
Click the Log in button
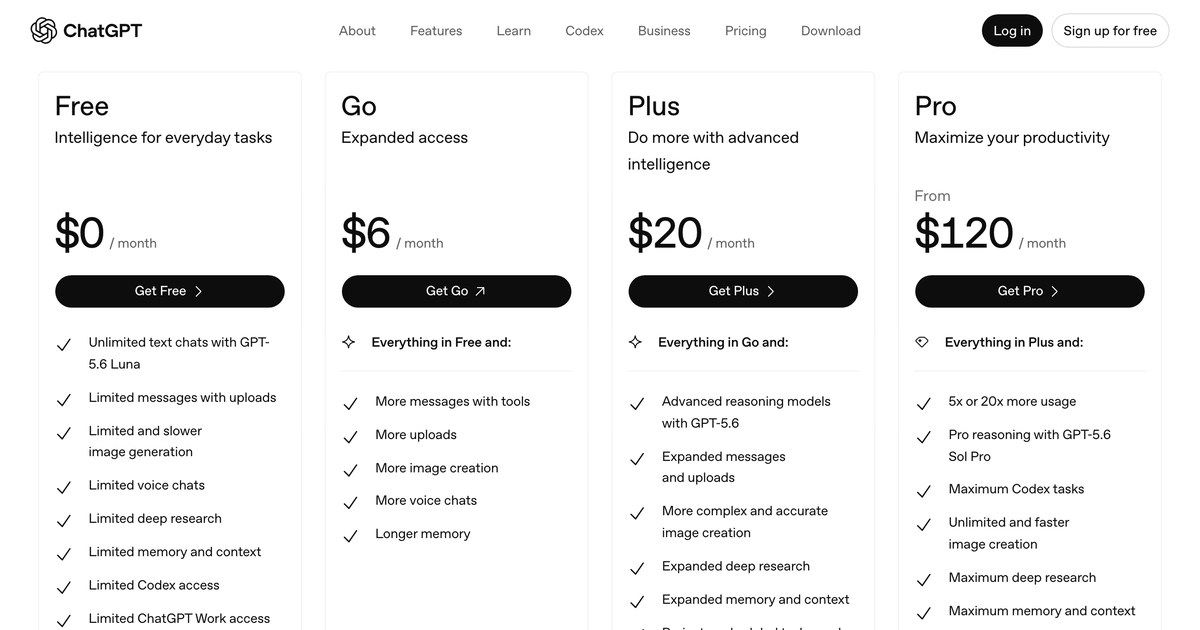coord(1012,31)
